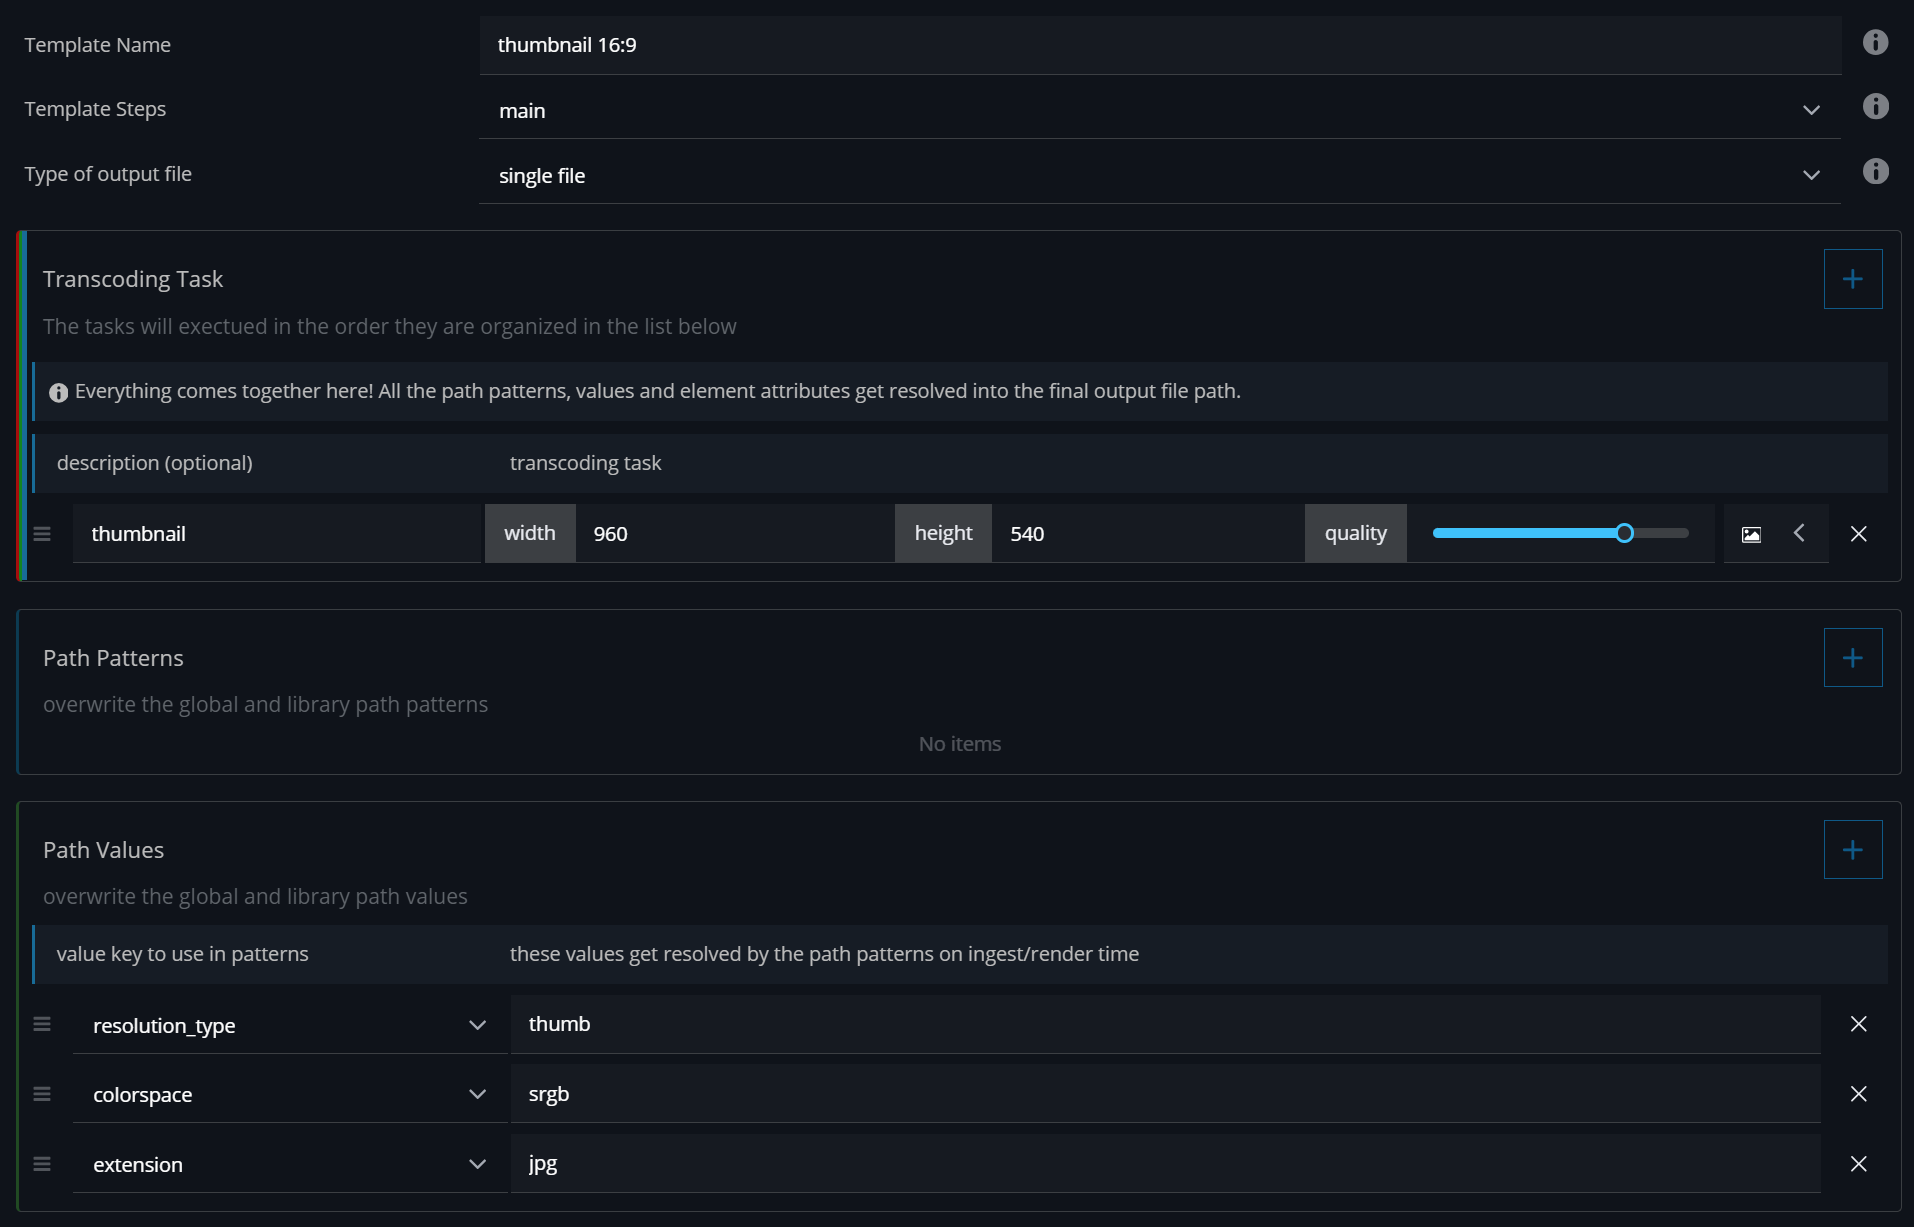
Task: Click the image icon in thumbnail task row
Action: pyautogui.click(x=1751, y=534)
